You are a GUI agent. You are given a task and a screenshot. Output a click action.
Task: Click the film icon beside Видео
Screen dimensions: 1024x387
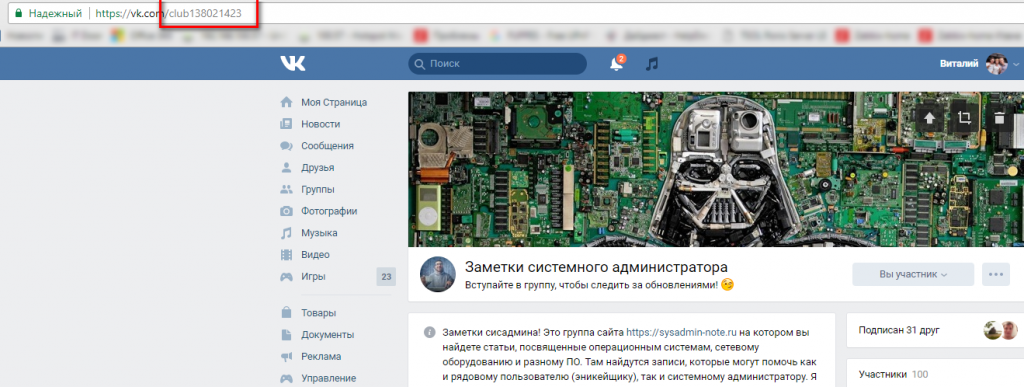point(286,255)
